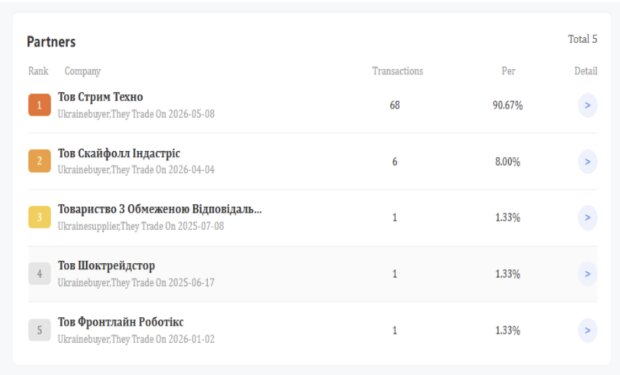Click the yellow rank 3 badge
Screen dimensions: 620x375
coord(40,217)
